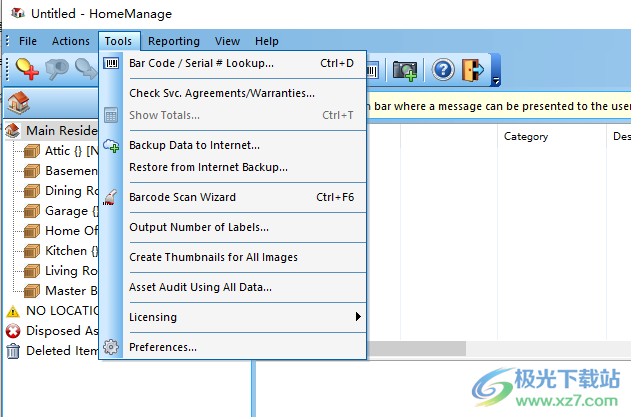Select Backup Data to Internet
The width and height of the screenshot is (631, 417).
[x=194, y=145]
